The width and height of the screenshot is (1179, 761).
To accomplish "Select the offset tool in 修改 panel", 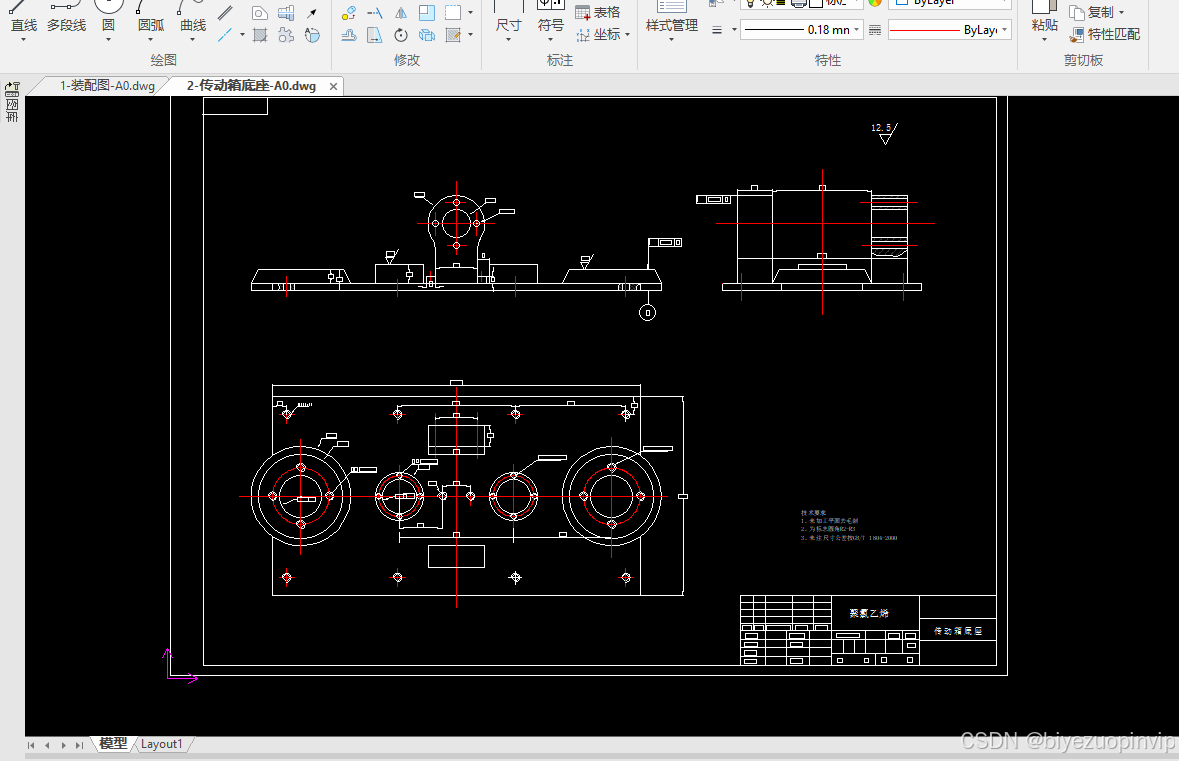I will [x=349, y=35].
